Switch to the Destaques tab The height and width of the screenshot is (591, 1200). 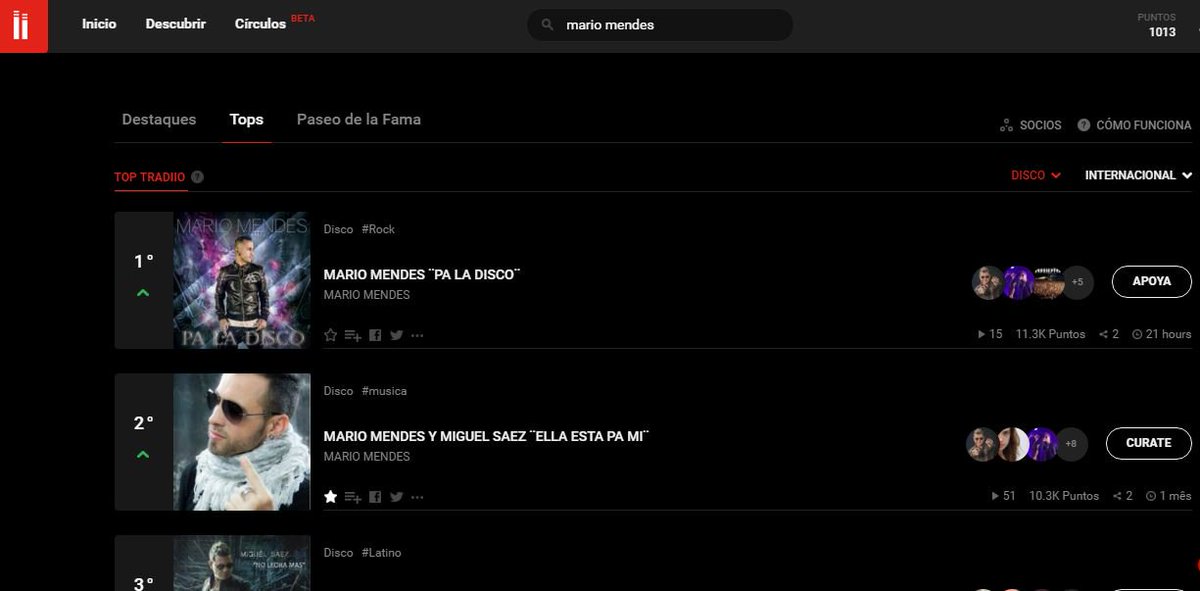click(x=159, y=119)
